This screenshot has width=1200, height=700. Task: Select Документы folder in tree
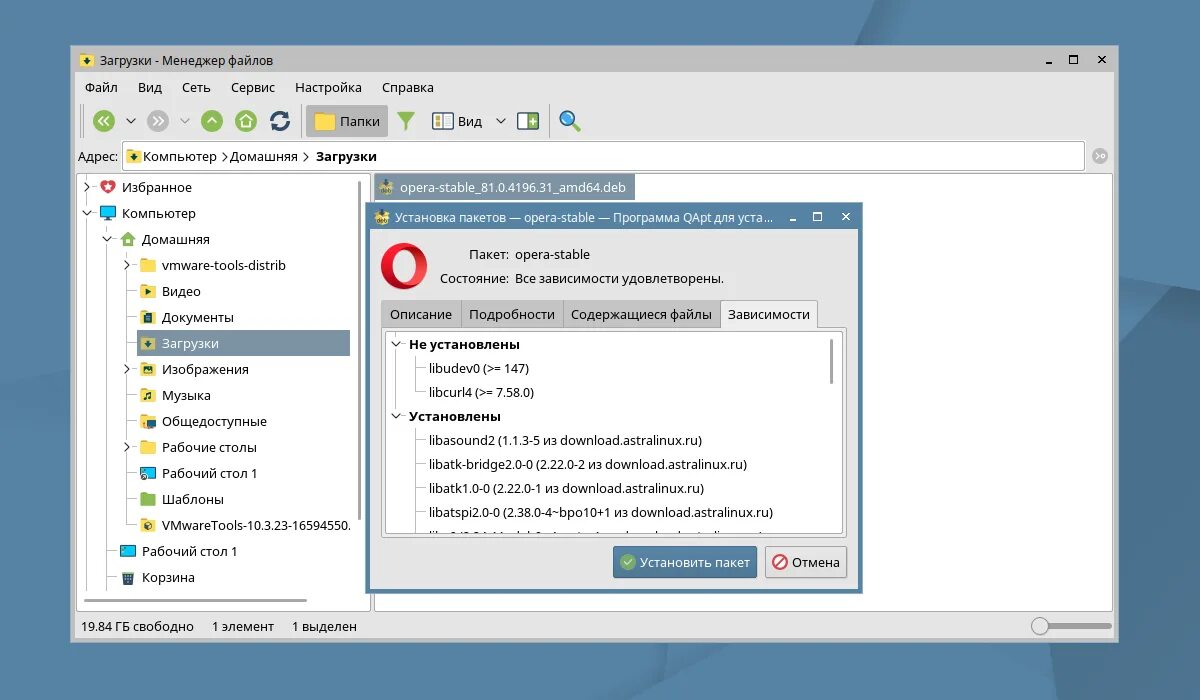(198, 317)
